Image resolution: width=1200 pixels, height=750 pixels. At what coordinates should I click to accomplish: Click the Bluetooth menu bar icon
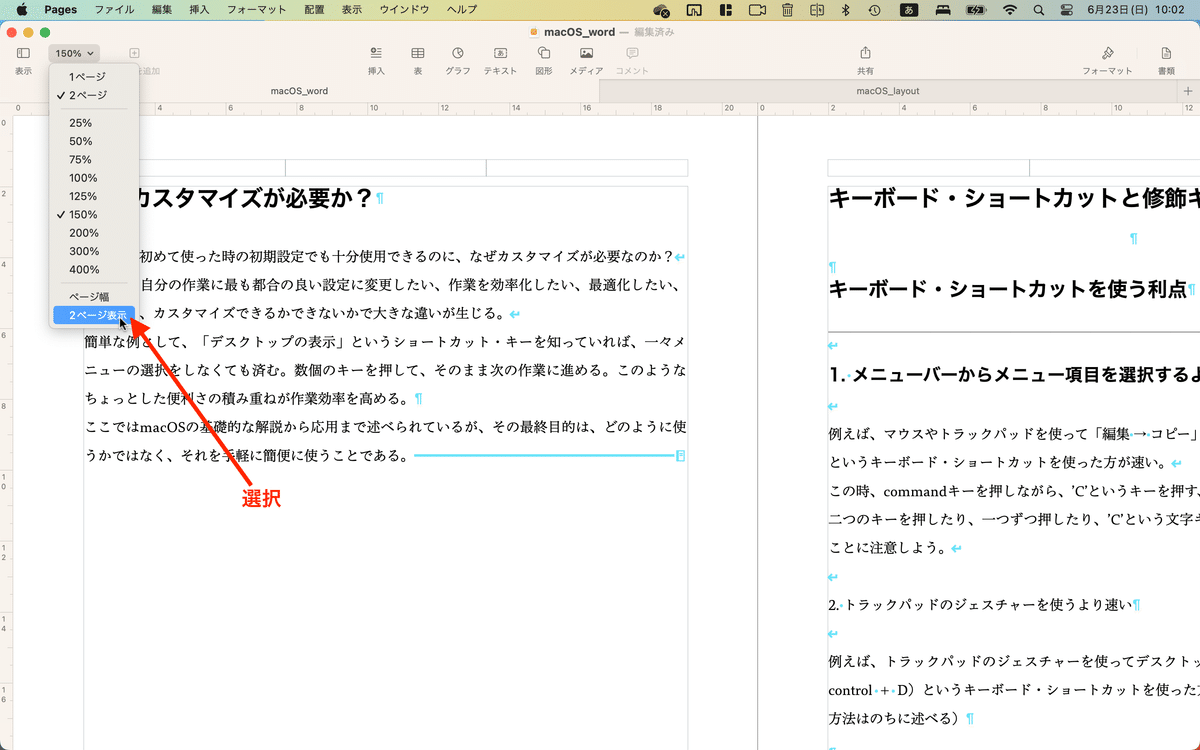[845, 9]
